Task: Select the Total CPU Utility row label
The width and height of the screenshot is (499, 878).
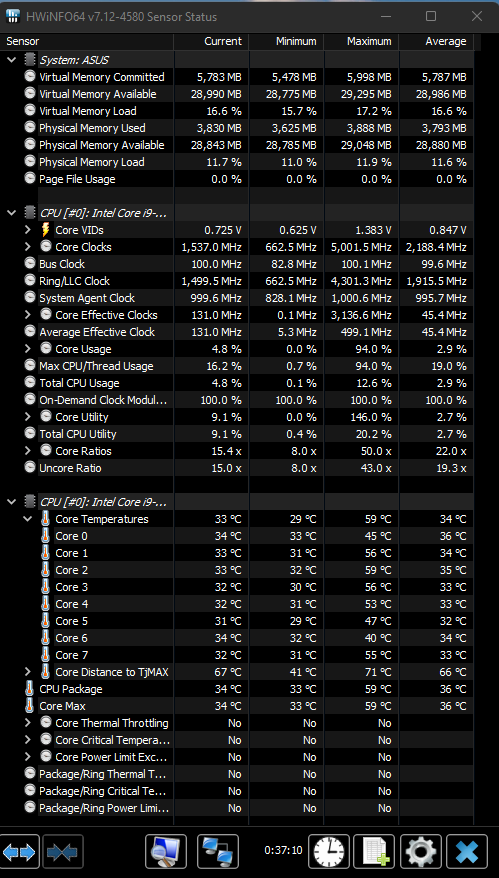Action: tap(78, 434)
